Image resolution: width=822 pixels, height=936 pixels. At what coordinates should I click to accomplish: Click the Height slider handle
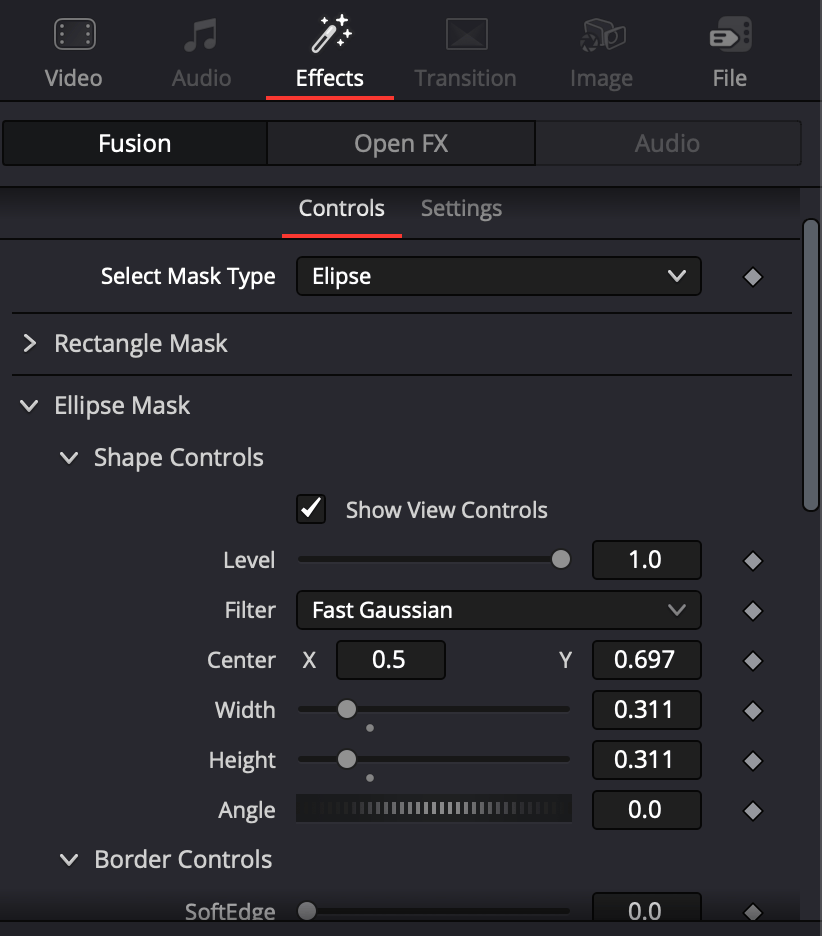pyautogui.click(x=347, y=759)
